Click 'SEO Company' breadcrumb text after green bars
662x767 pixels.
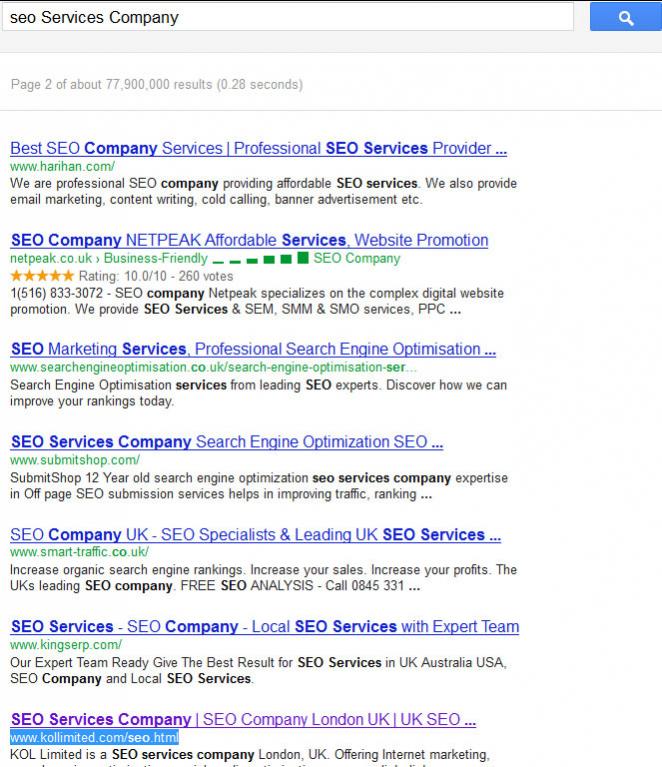[x=357, y=258]
